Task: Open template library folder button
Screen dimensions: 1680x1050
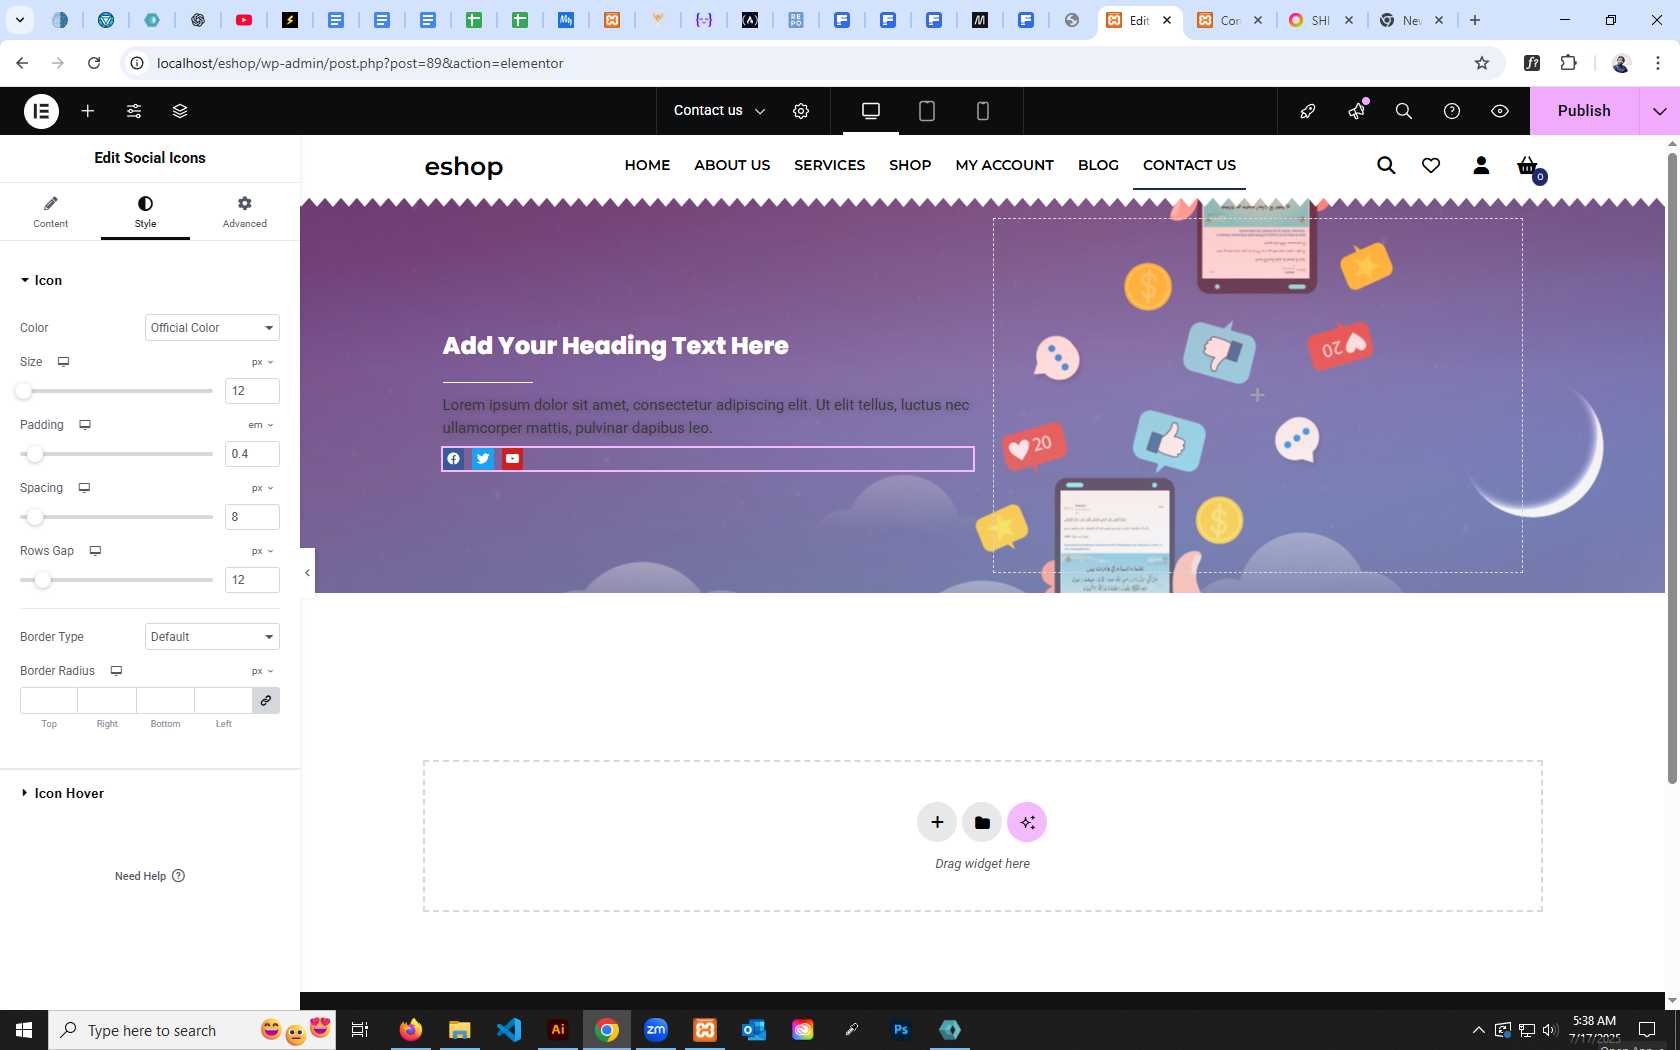Action: click(x=982, y=822)
